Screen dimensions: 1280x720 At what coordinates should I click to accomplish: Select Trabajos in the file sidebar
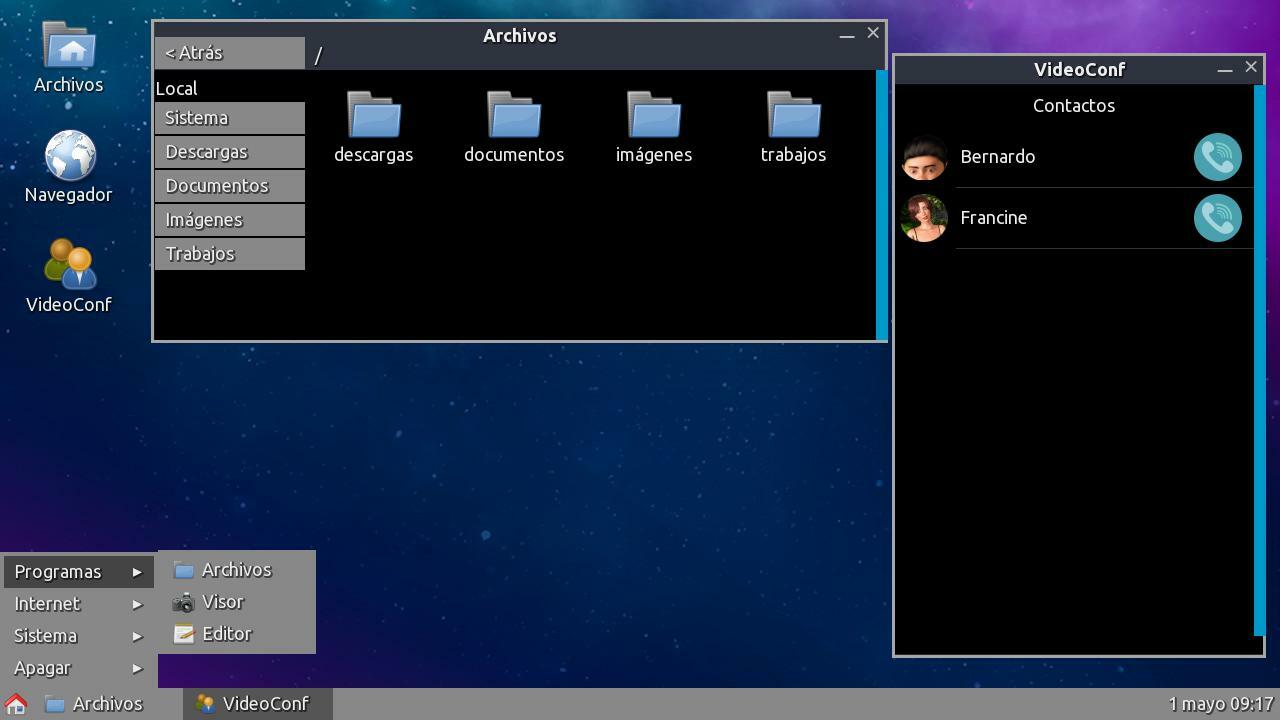coord(229,254)
